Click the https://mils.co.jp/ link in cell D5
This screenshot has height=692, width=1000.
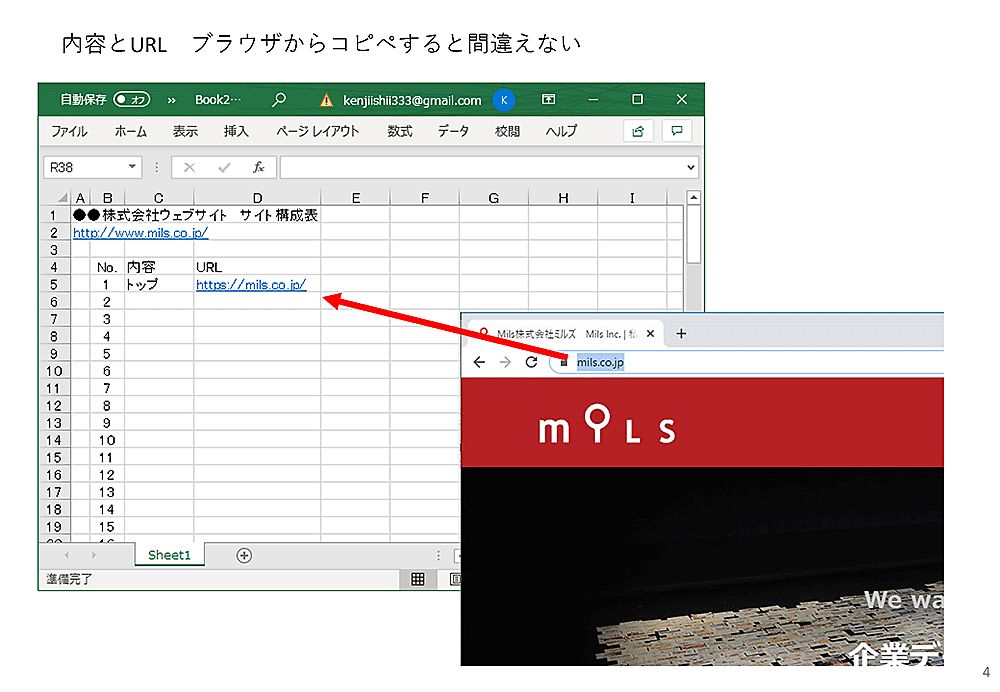coord(251,285)
